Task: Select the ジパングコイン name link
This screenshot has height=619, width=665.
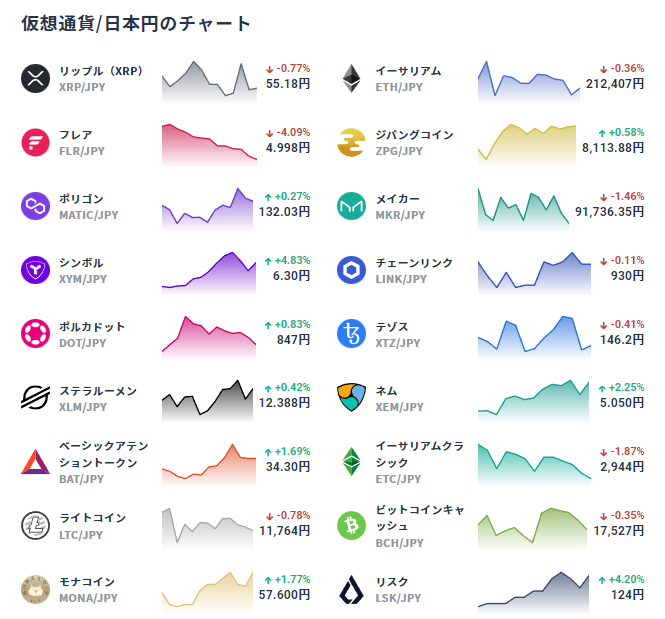Action: pyautogui.click(x=414, y=135)
